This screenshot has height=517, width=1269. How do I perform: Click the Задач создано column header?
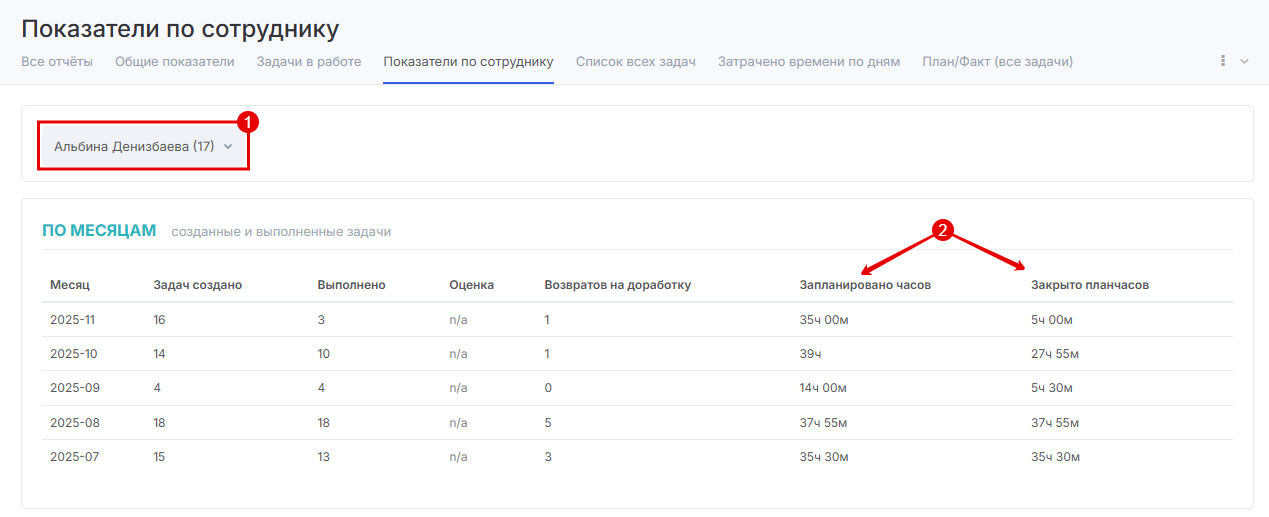(x=197, y=285)
